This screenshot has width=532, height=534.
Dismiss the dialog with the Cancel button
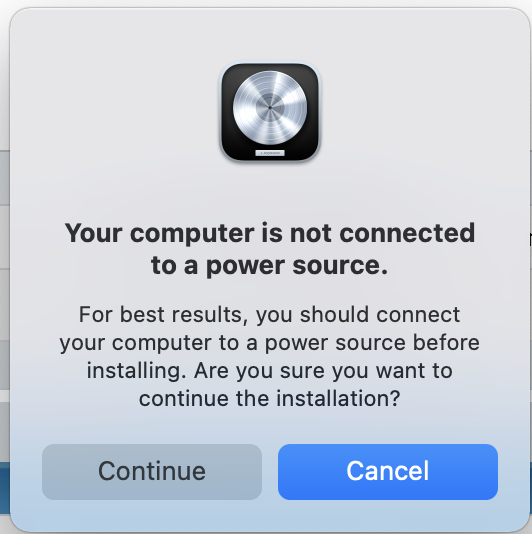[388, 472]
